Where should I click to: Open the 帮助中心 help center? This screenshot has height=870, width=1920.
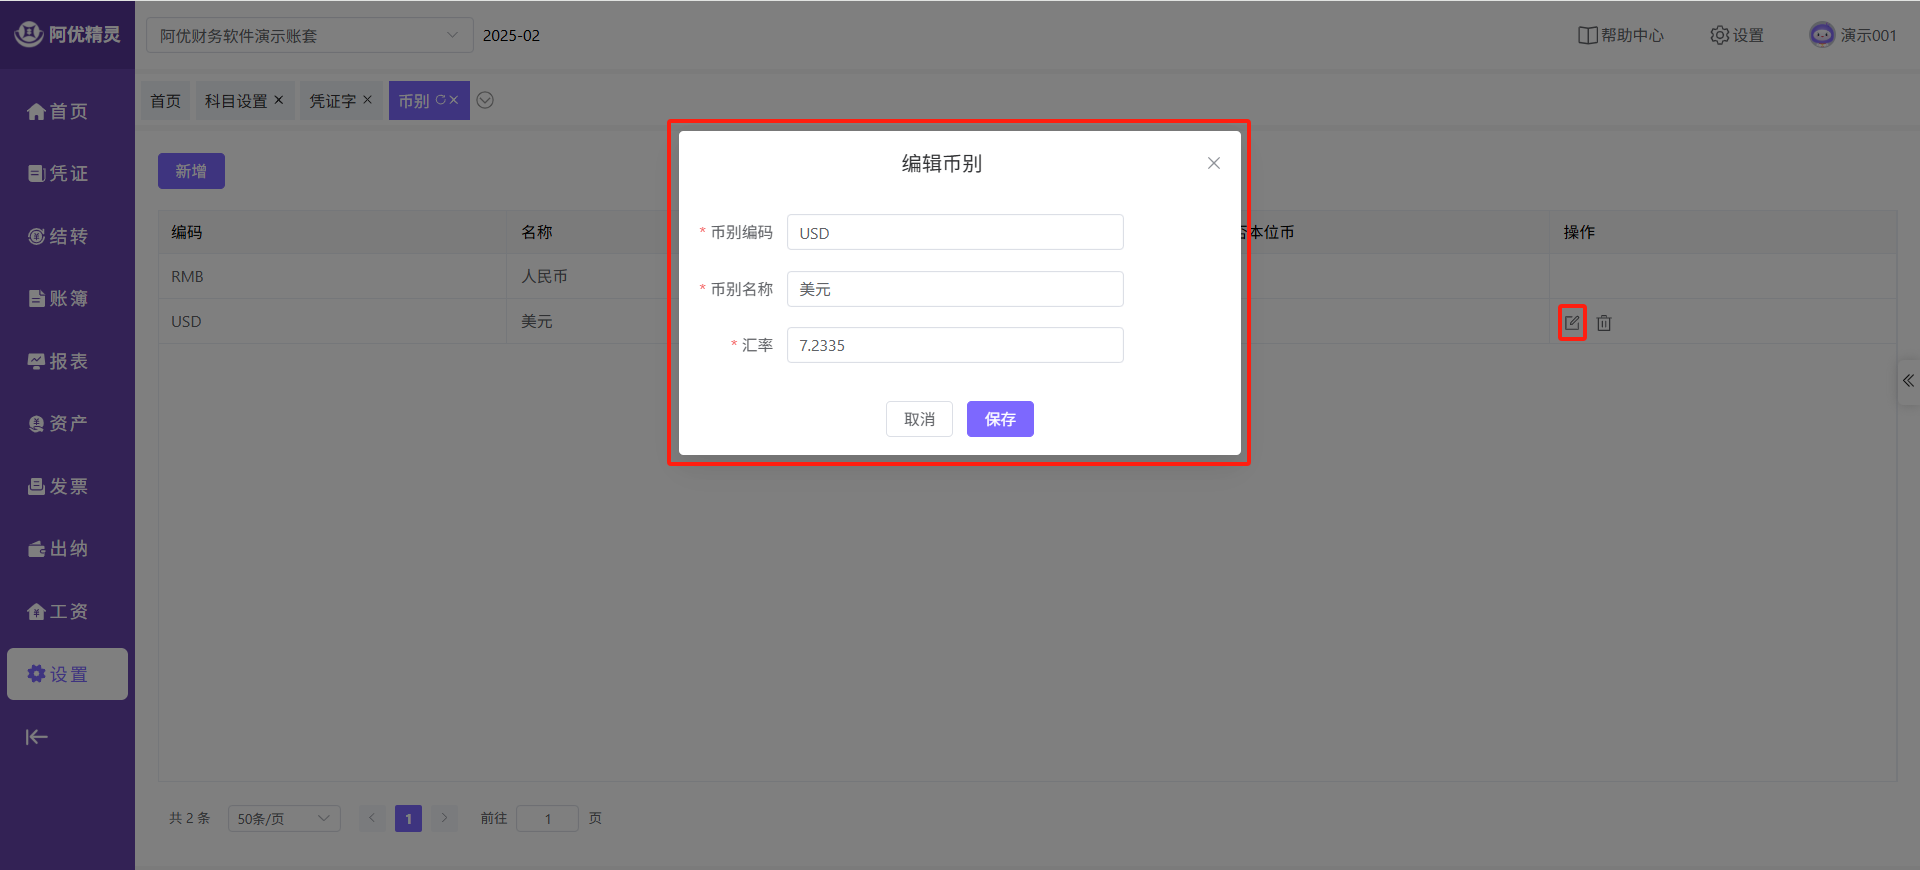coord(1620,35)
